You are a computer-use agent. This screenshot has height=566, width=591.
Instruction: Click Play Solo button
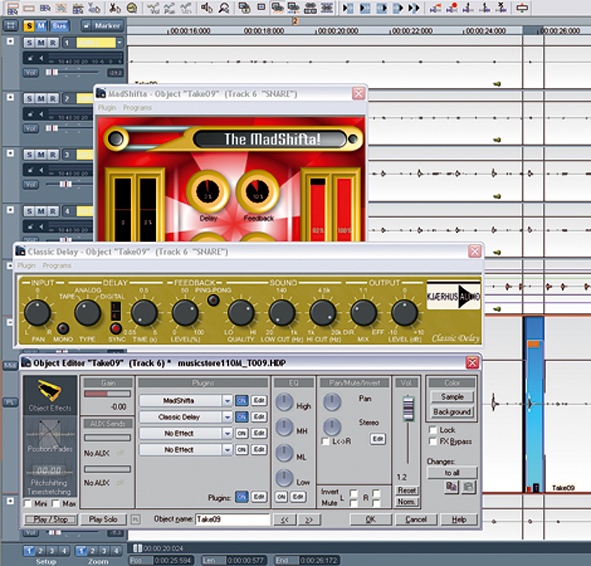103,519
